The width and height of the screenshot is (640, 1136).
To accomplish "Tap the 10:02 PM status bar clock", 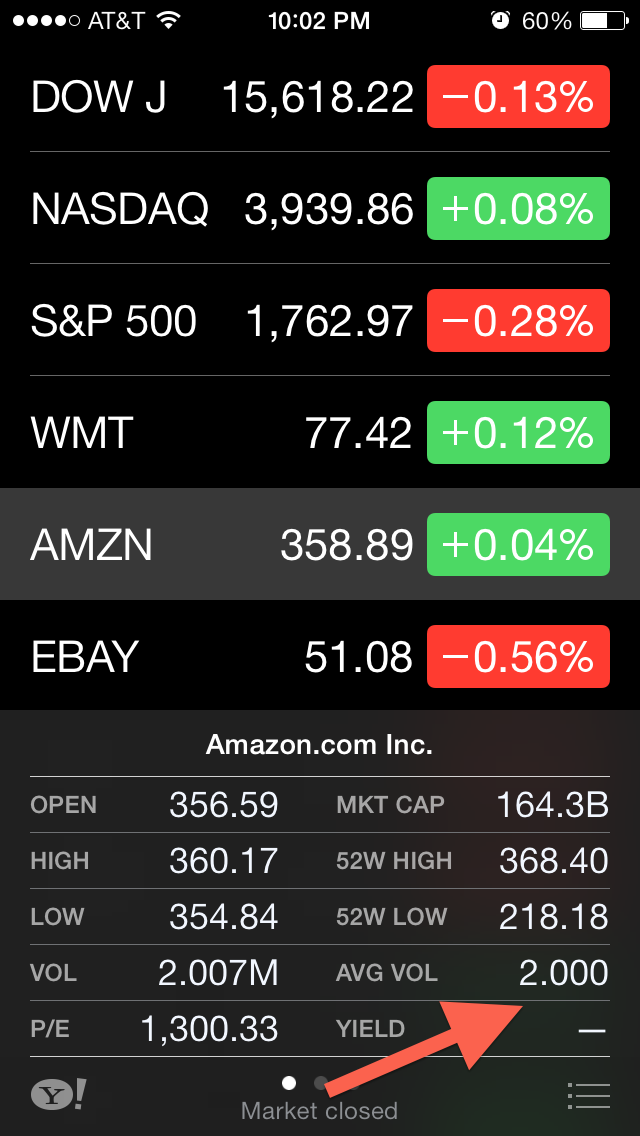I will [319, 20].
